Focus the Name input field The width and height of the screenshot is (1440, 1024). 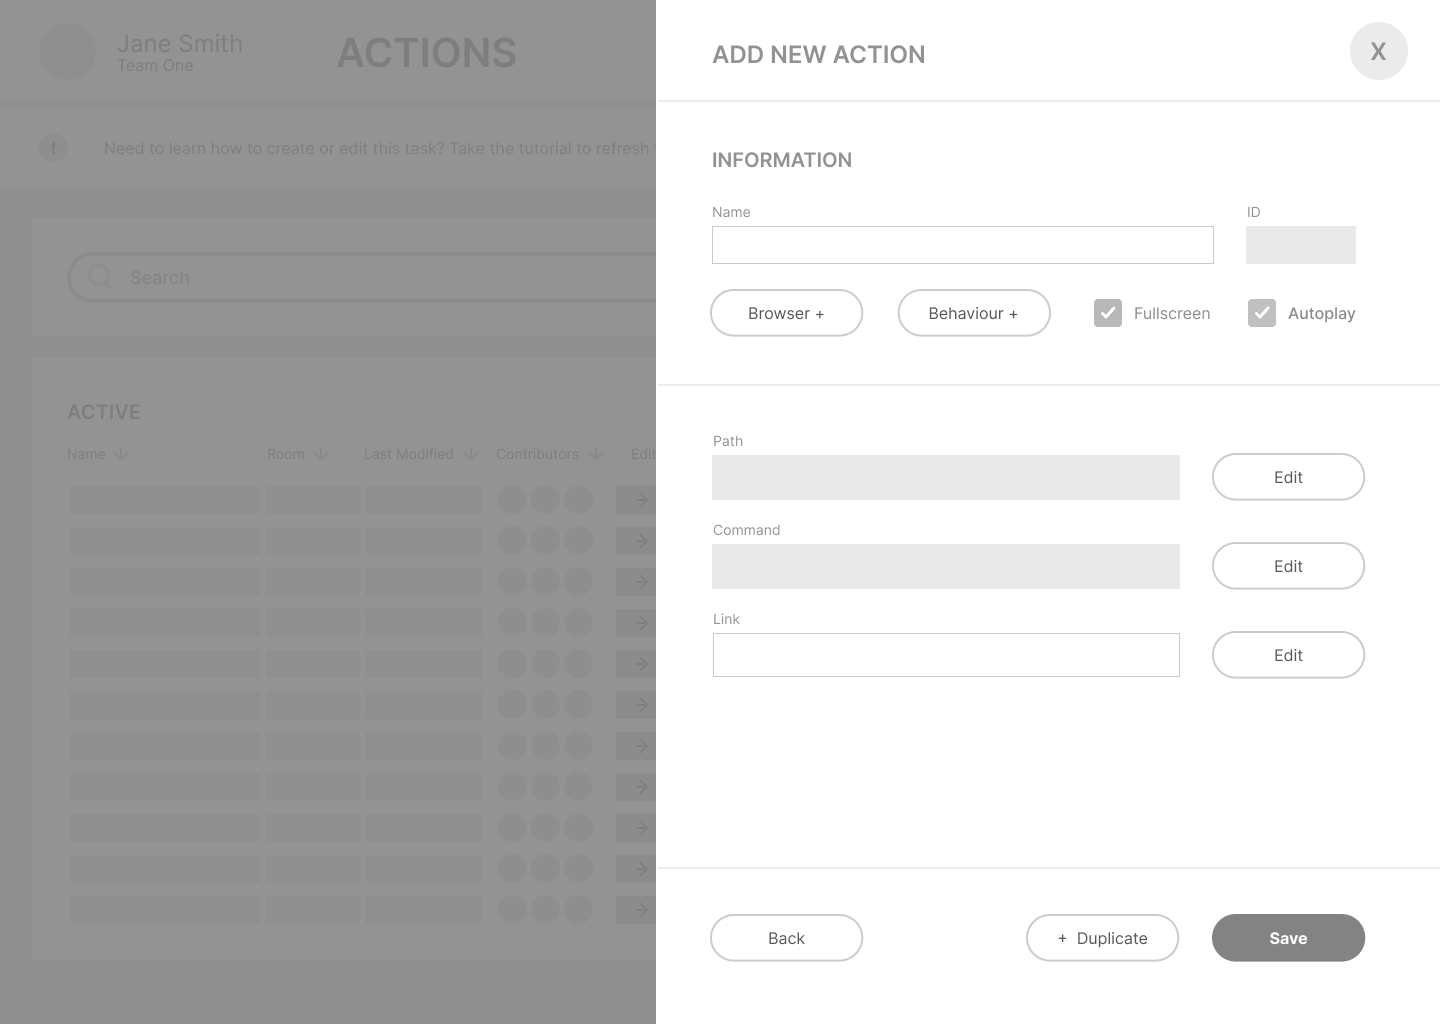962,245
